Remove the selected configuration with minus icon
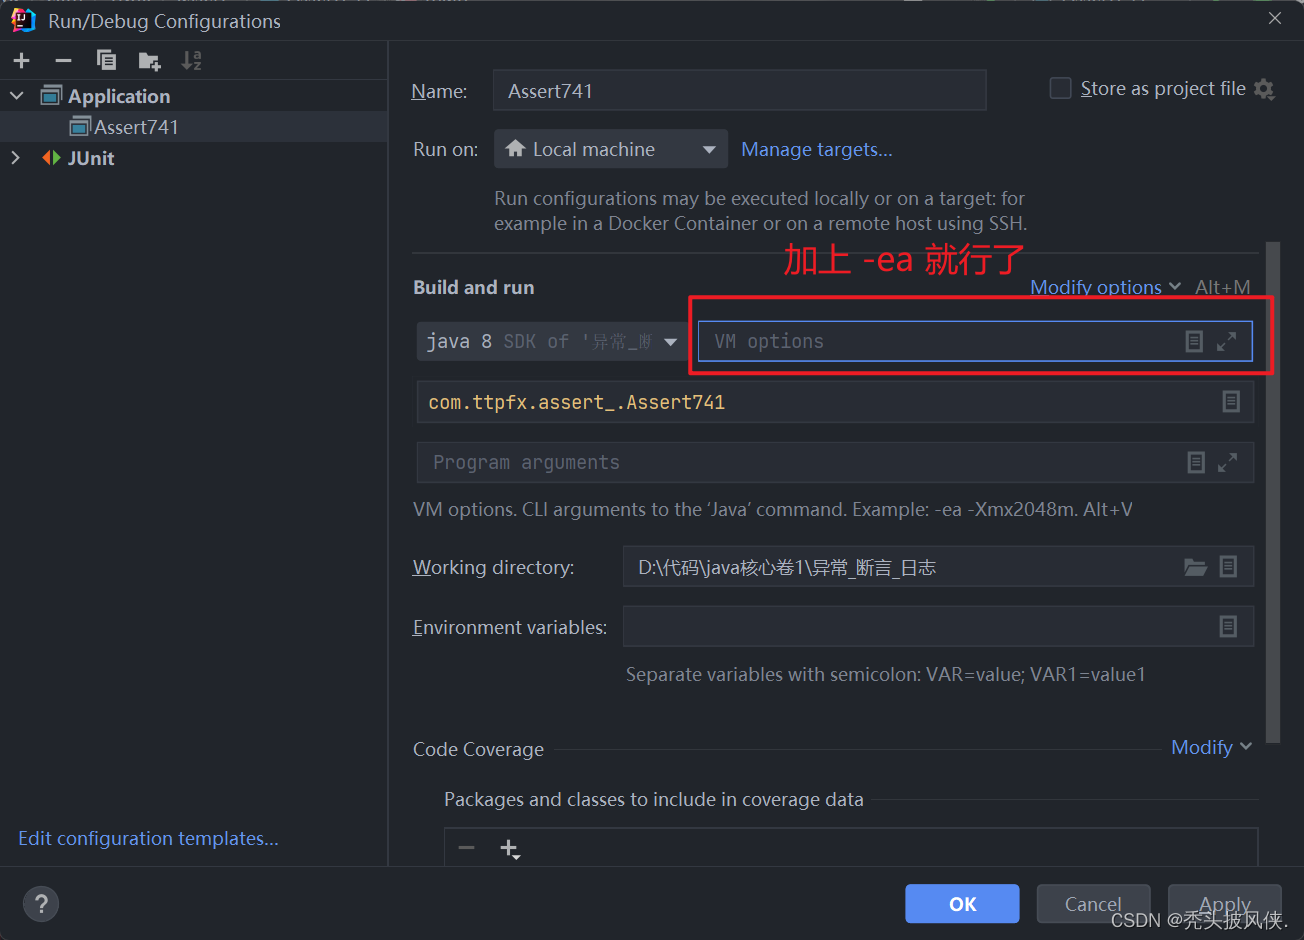Screen dimensions: 1304x940 click(x=63, y=61)
